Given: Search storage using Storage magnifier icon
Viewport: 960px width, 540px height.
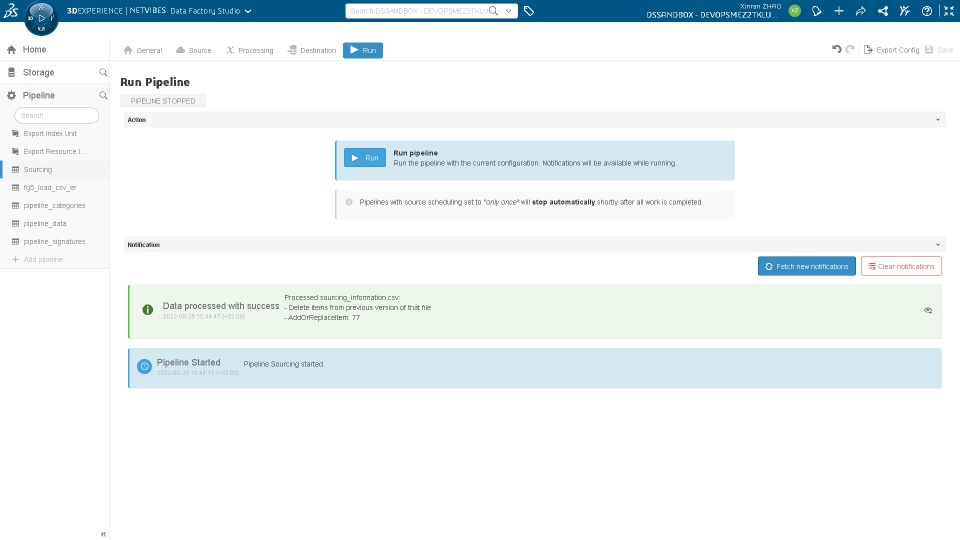Looking at the screenshot, I should (x=103, y=72).
